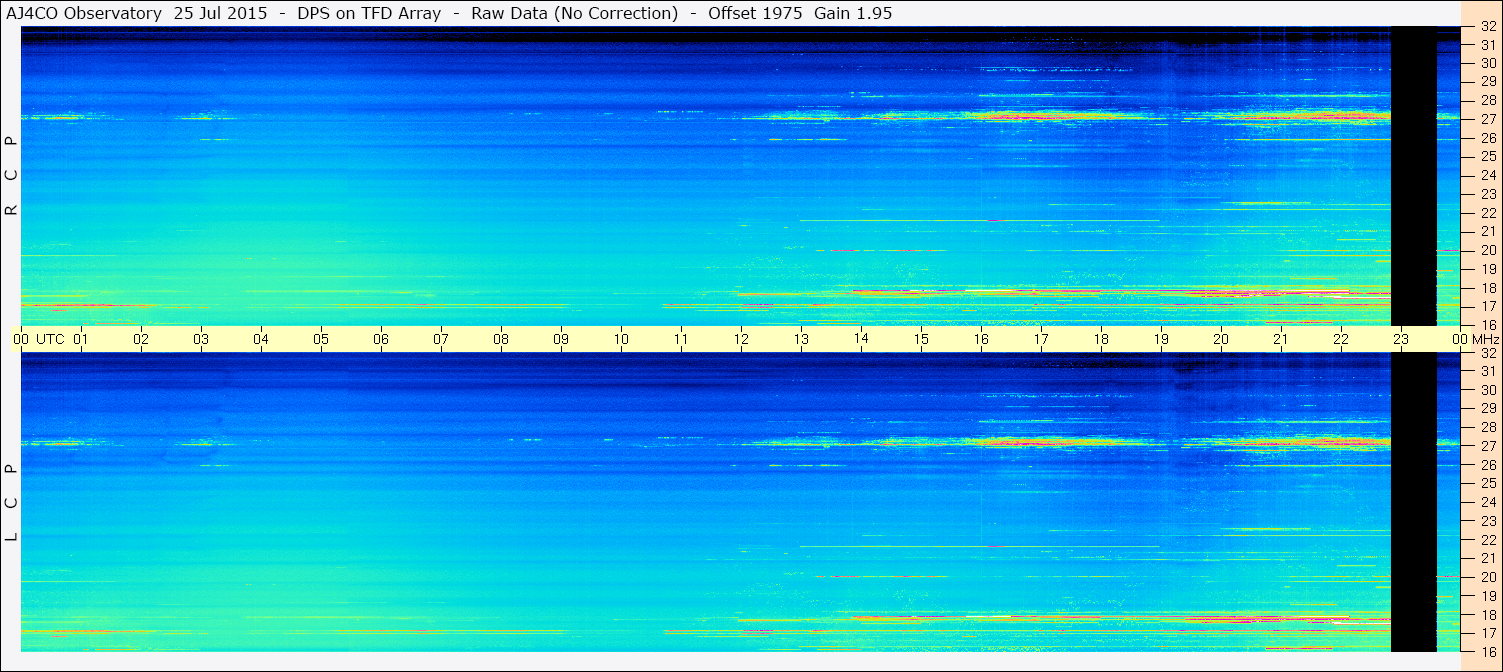
Task: Pick the 06 hour time marker
Action: point(381,339)
